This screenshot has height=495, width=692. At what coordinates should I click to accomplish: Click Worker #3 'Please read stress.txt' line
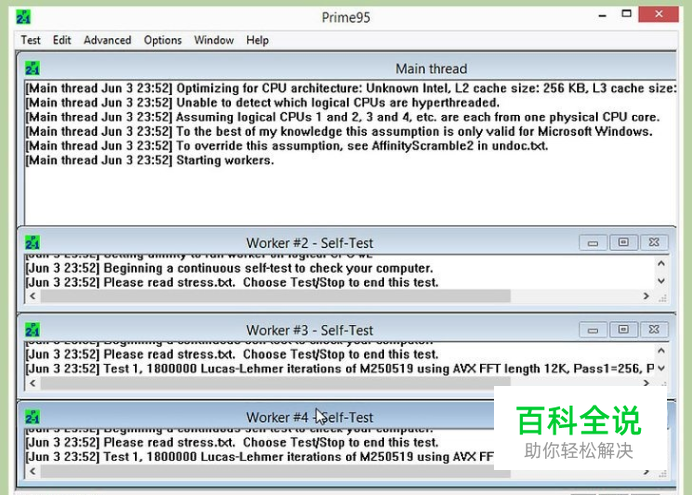[x=232, y=354]
